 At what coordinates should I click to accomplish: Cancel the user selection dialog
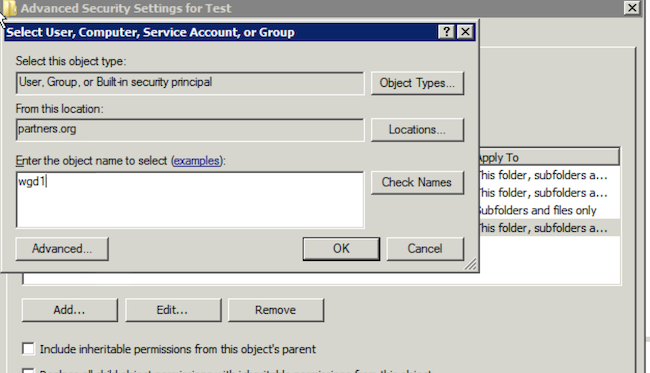pyautogui.click(x=425, y=249)
